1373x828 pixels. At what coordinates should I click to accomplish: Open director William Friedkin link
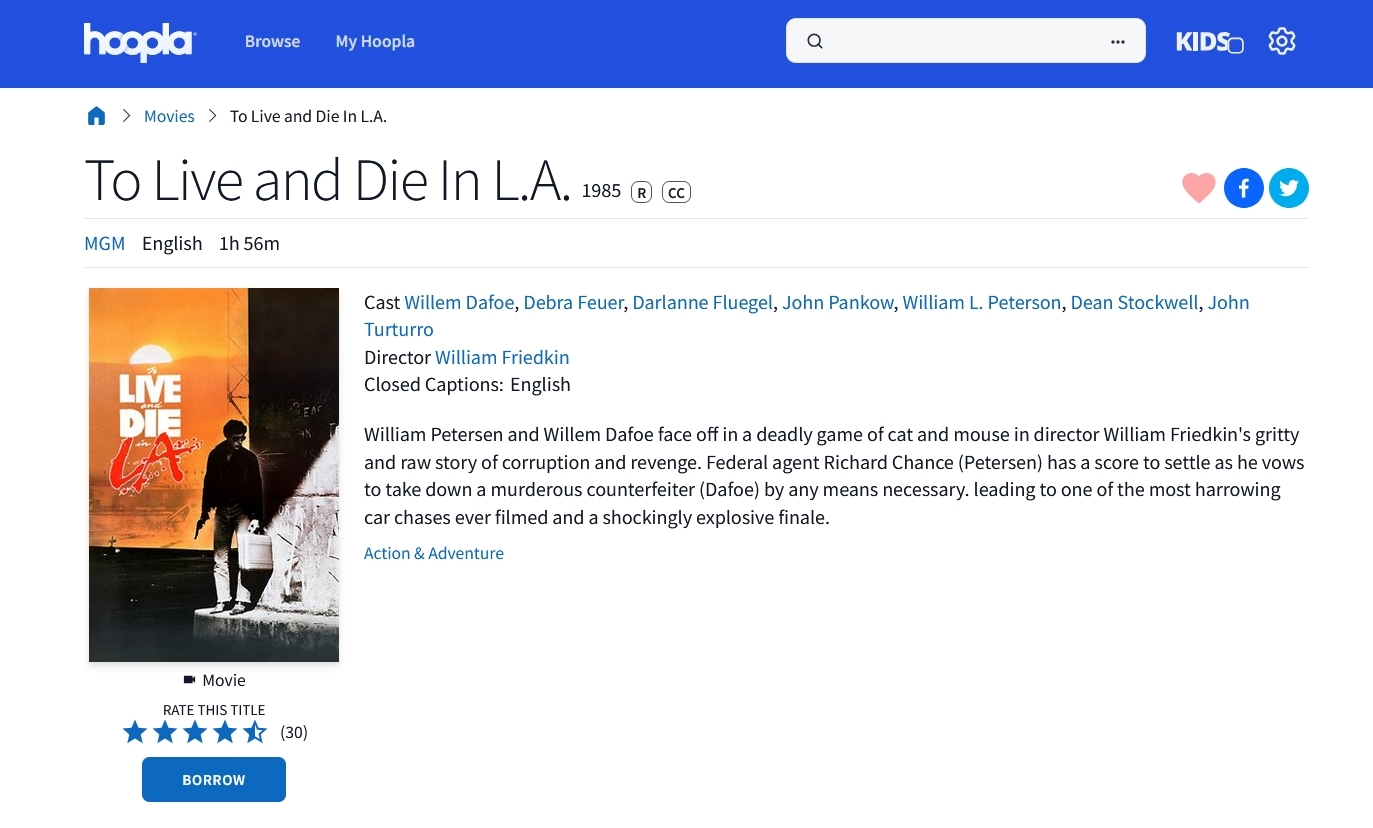click(502, 357)
